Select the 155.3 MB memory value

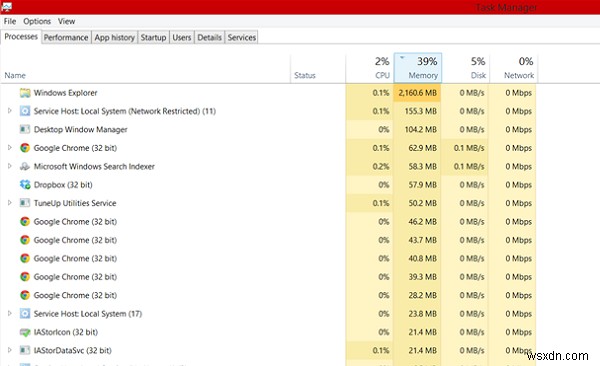pyautogui.click(x=421, y=111)
